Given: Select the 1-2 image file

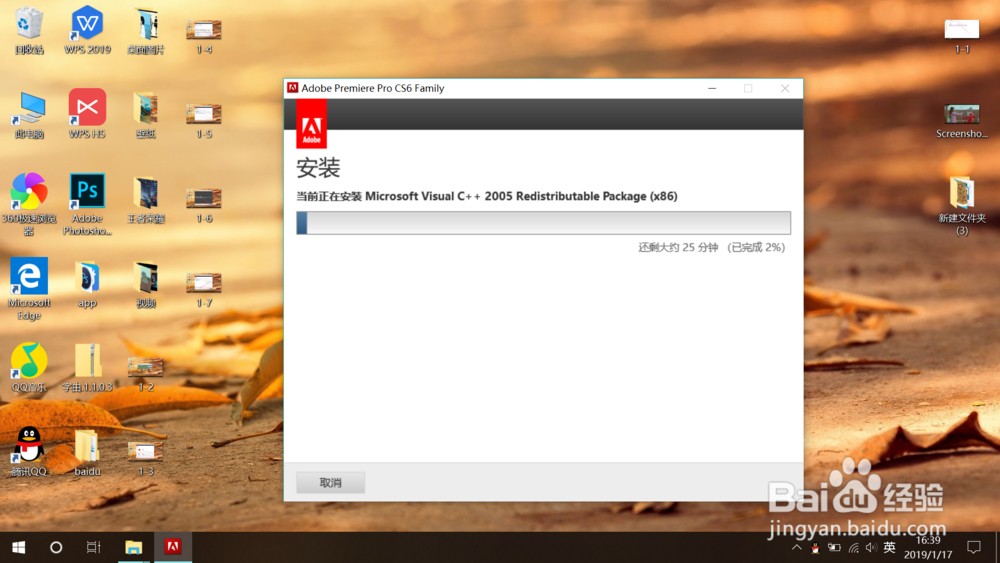Looking at the screenshot, I should point(145,374).
